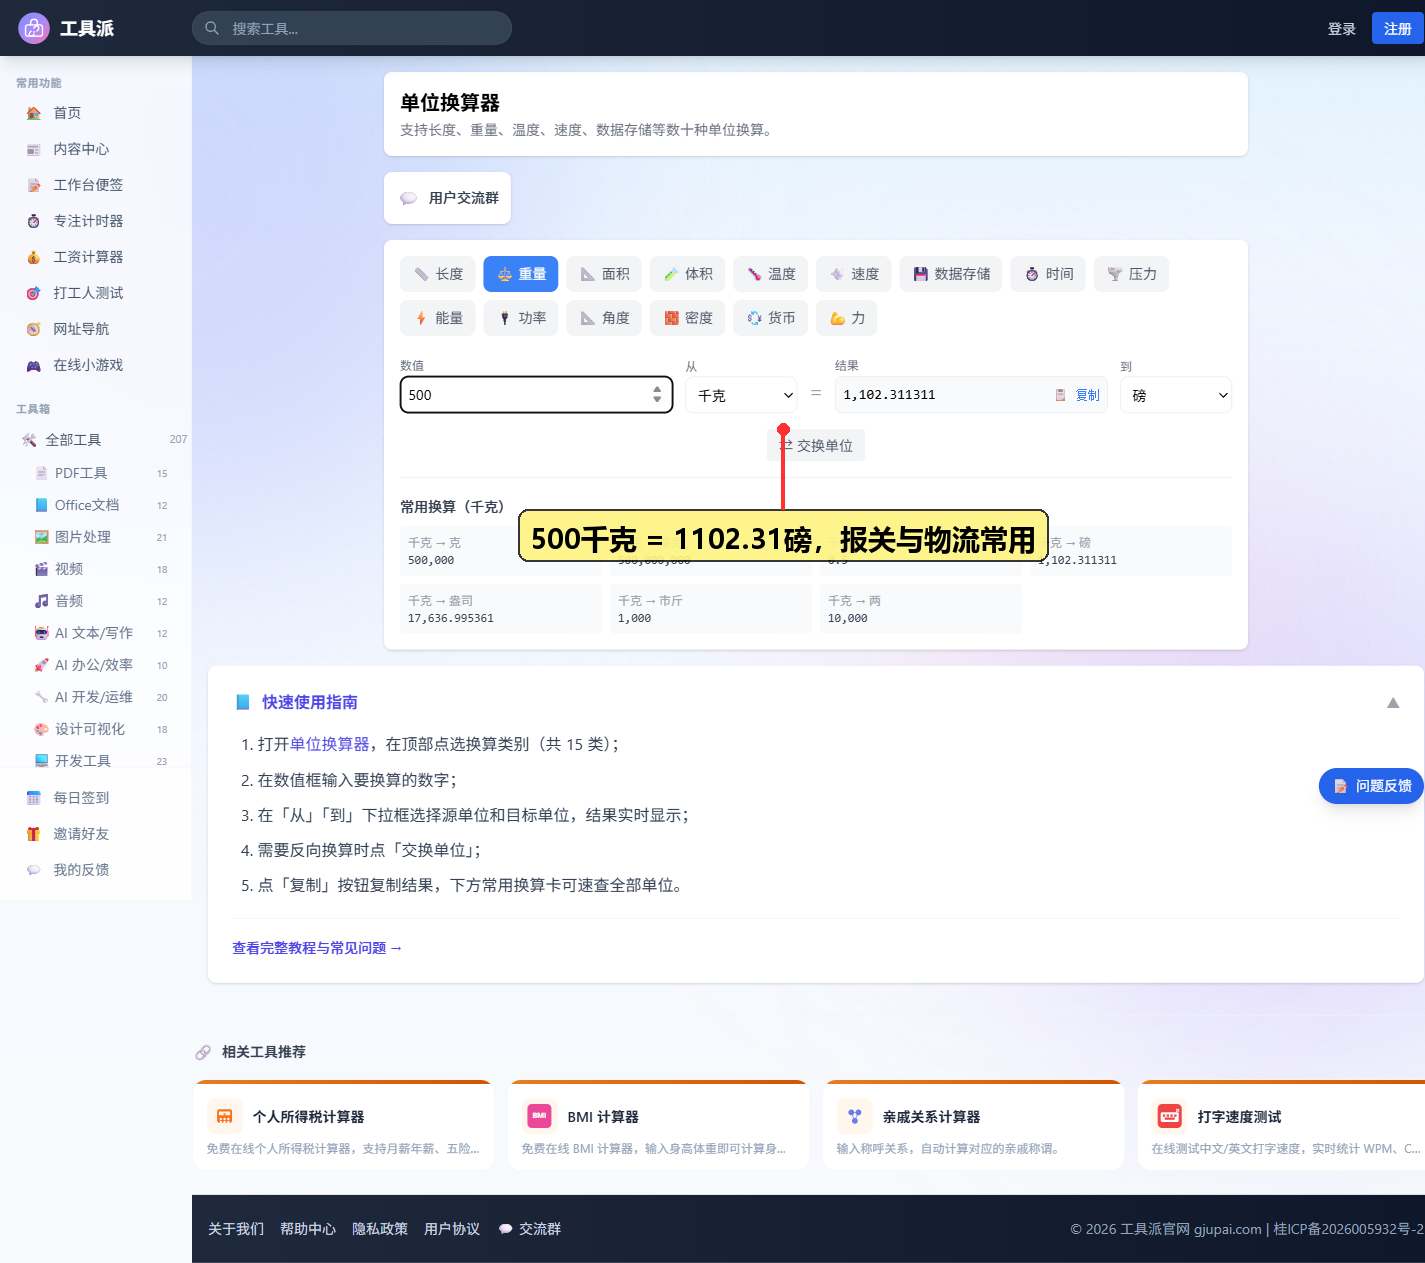1425x1263 pixels.
Task: Open 每日签到 in the sidebar
Action: click(96, 798)
